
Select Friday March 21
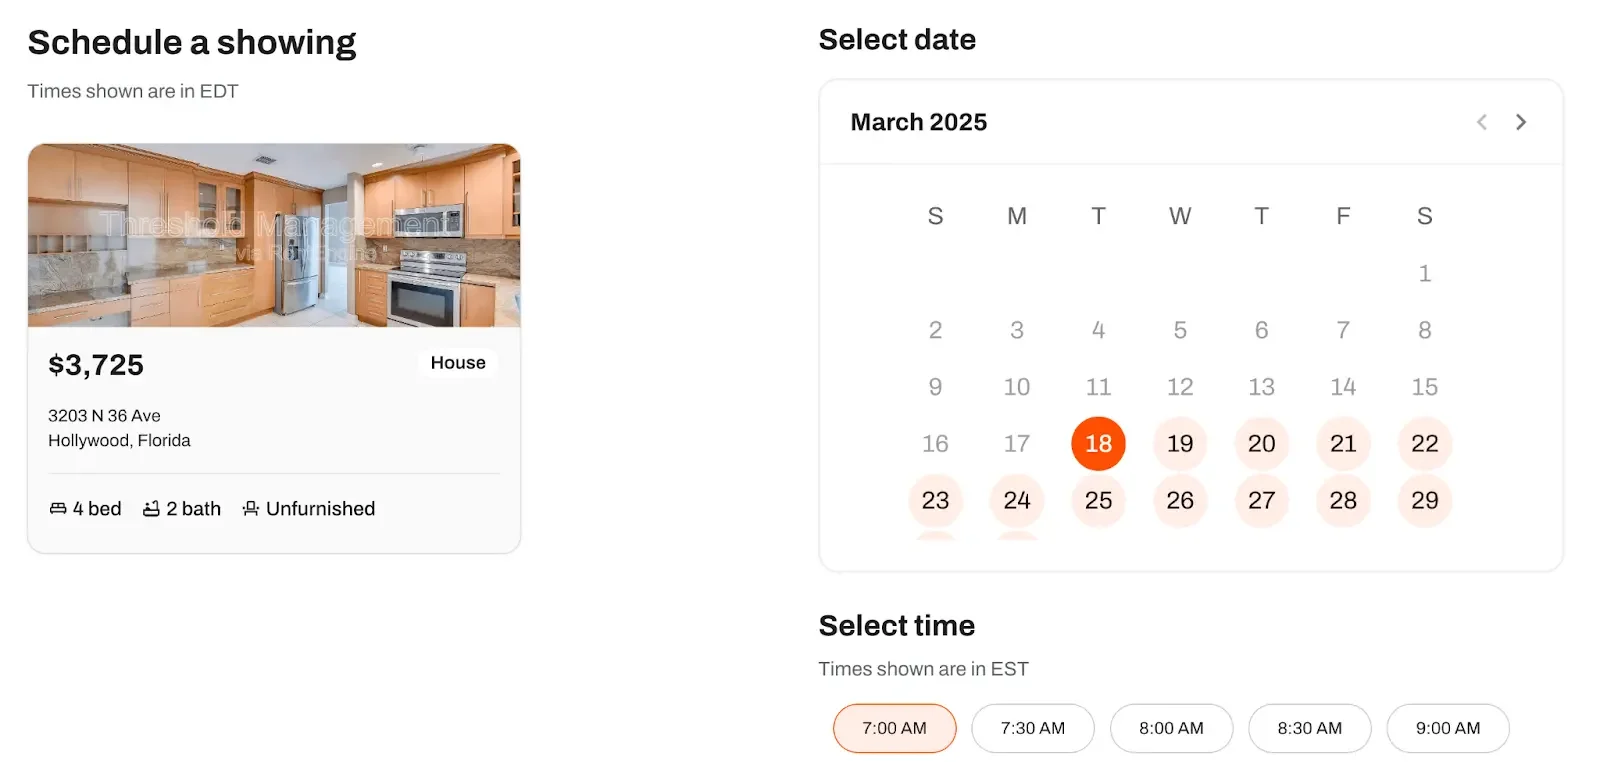tap(1343, 443)
